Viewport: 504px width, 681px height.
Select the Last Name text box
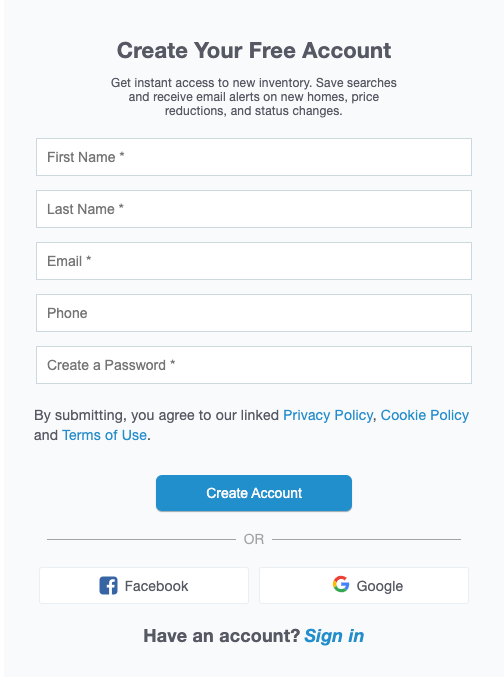[x=254, y=209]
